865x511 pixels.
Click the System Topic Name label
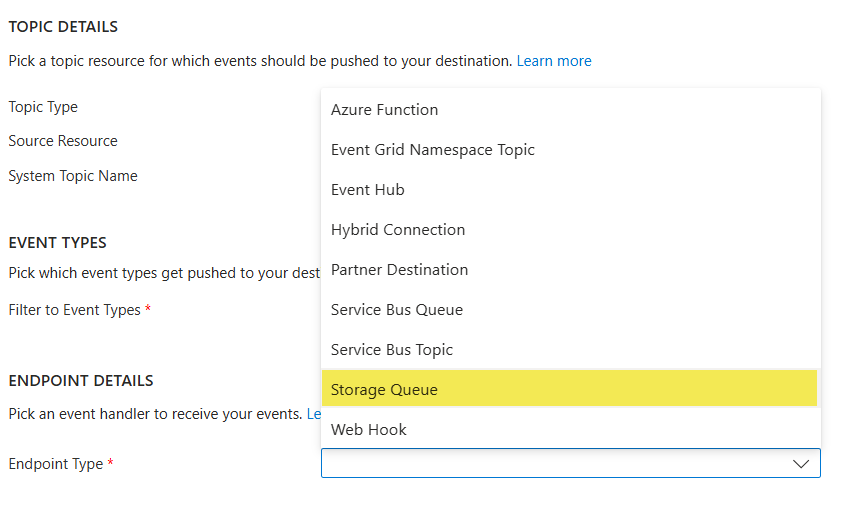(x=73, y=176)
